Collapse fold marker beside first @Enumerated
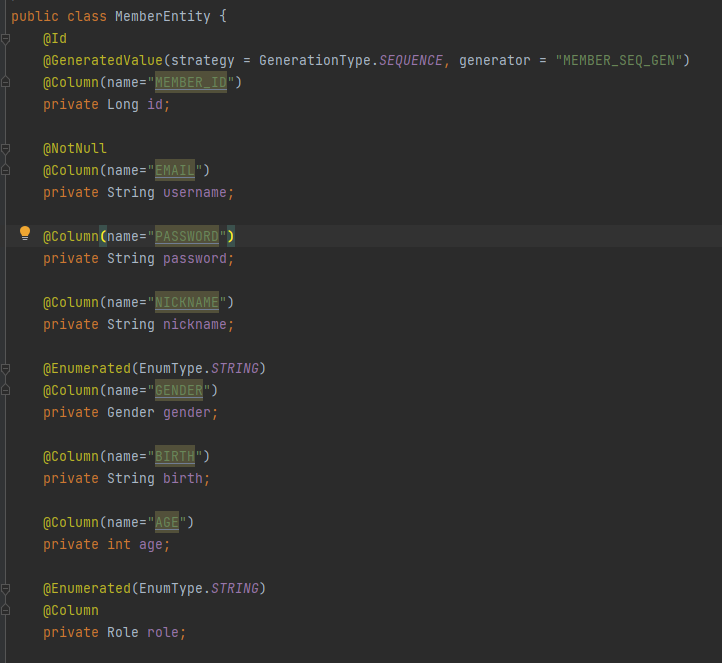722x663 pixels. point(6,369)
